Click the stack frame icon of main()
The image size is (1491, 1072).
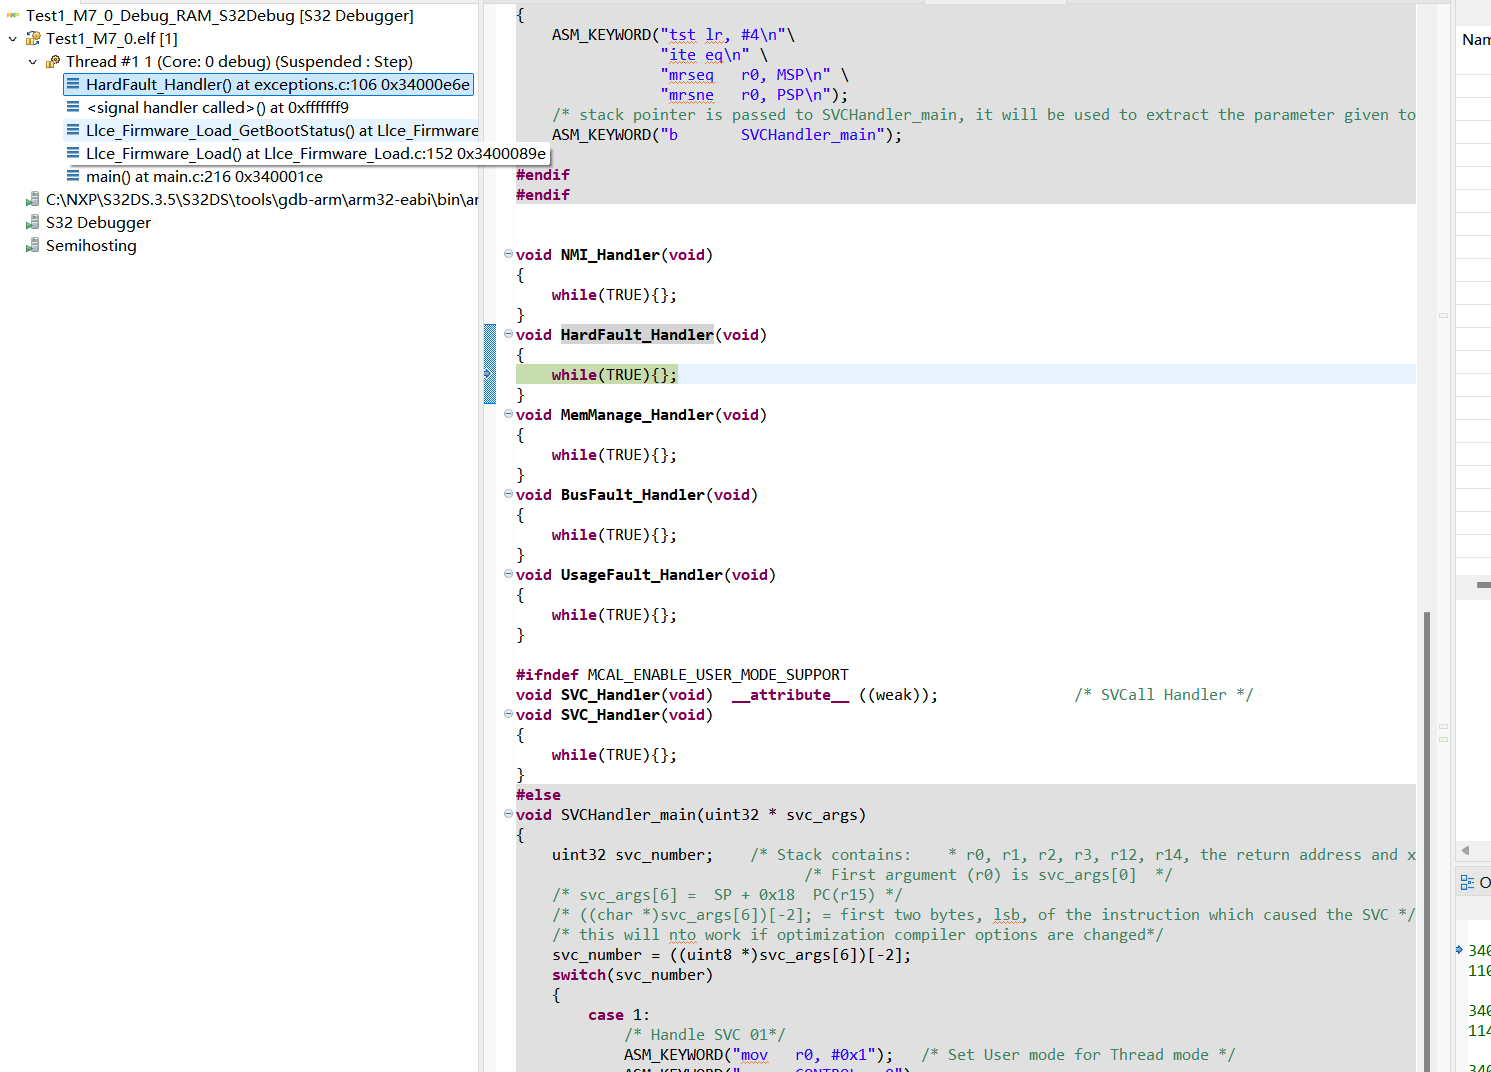(73, 177)
